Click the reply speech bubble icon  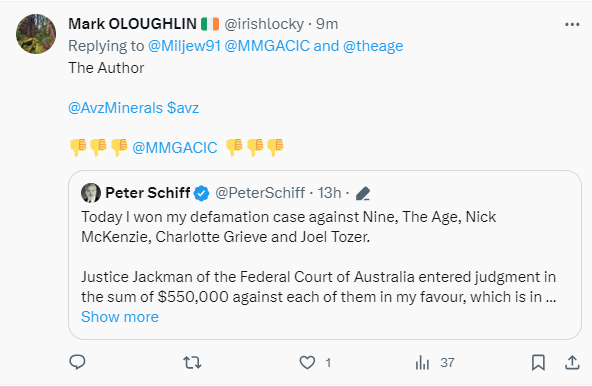pyautogui.click(x=77, y=362)
